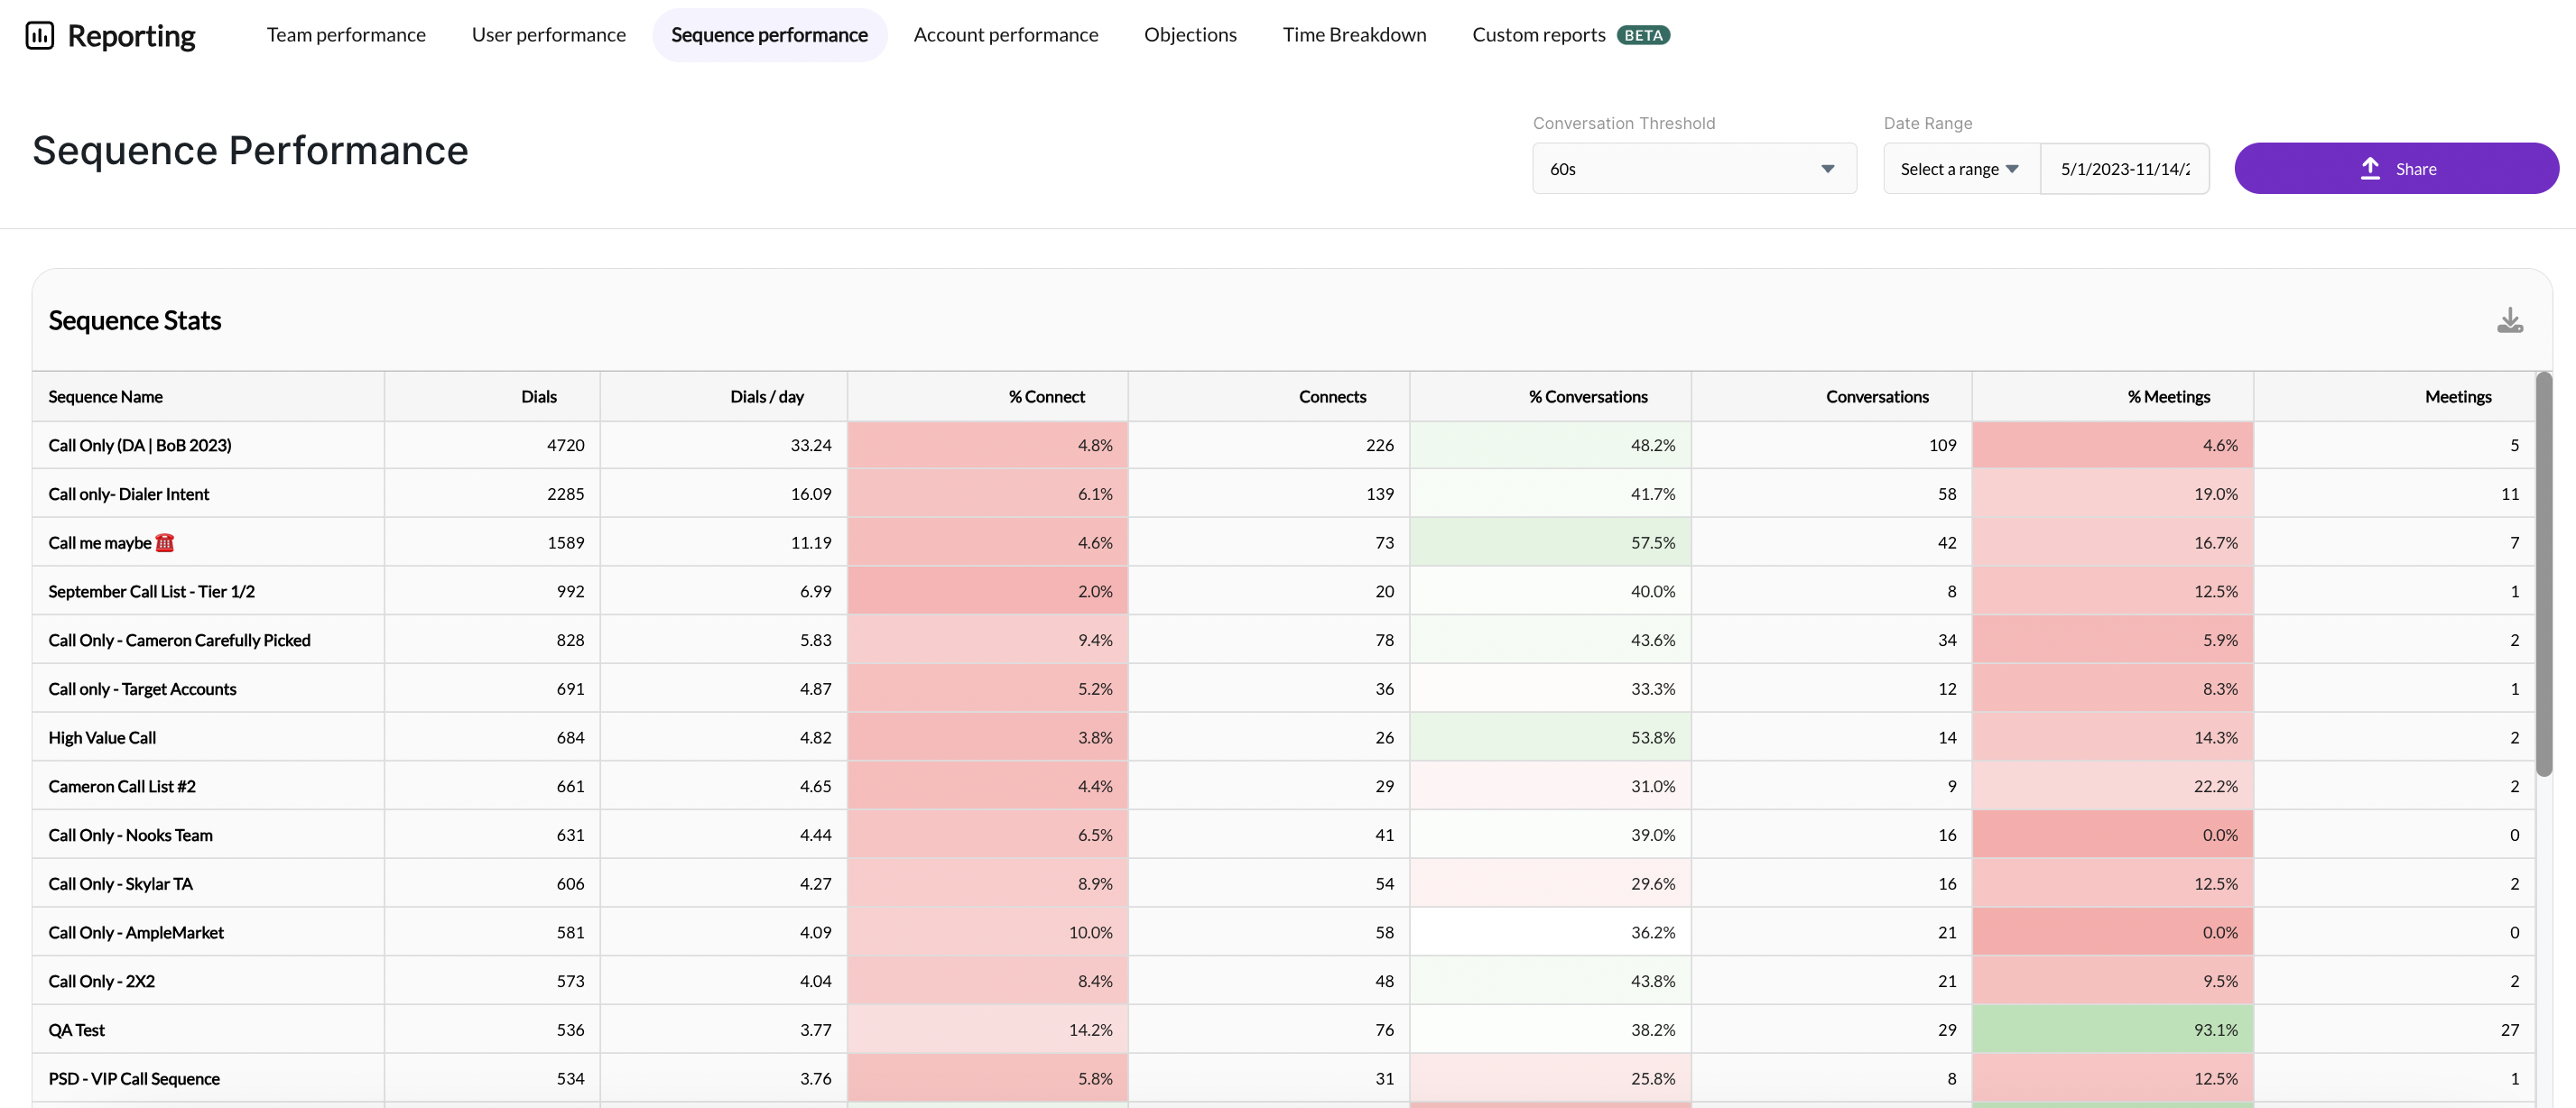Open the Objections tab
The image size is (2576, 1108).
pyautogui.click(x=1190, y=35)
